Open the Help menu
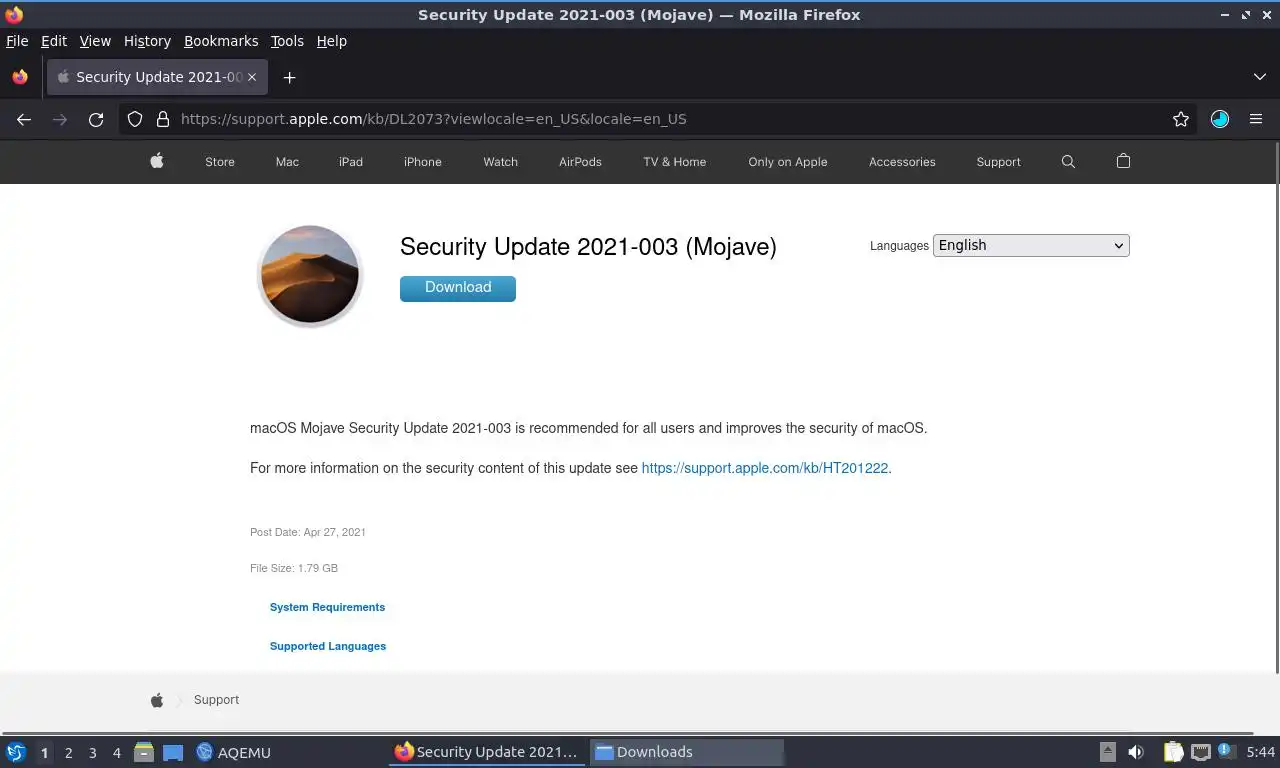Screen dimensions: 1280x768 click(x=332, y=41)
